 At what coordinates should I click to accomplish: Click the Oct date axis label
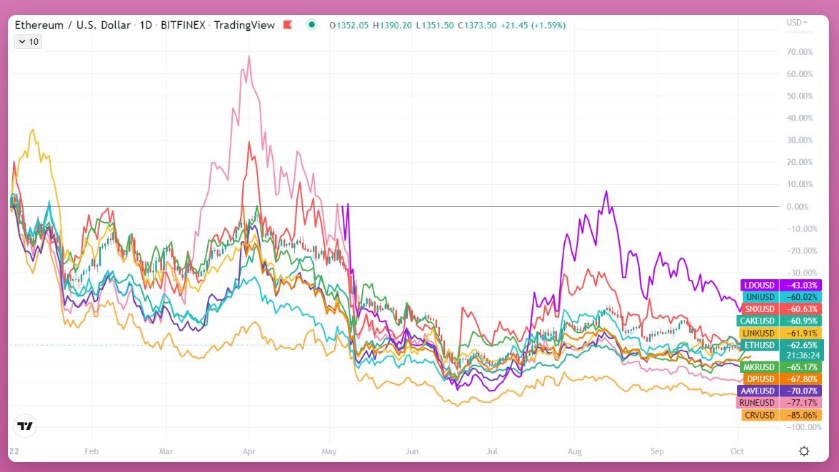tap(737, 451)
